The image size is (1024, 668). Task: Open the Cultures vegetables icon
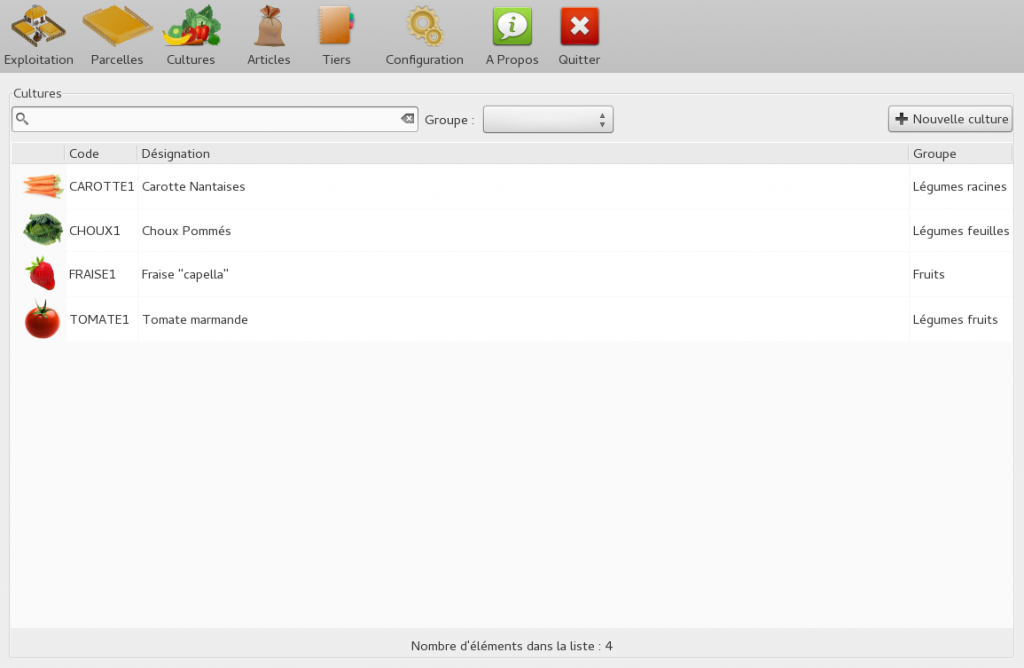[x=191, y=26]
